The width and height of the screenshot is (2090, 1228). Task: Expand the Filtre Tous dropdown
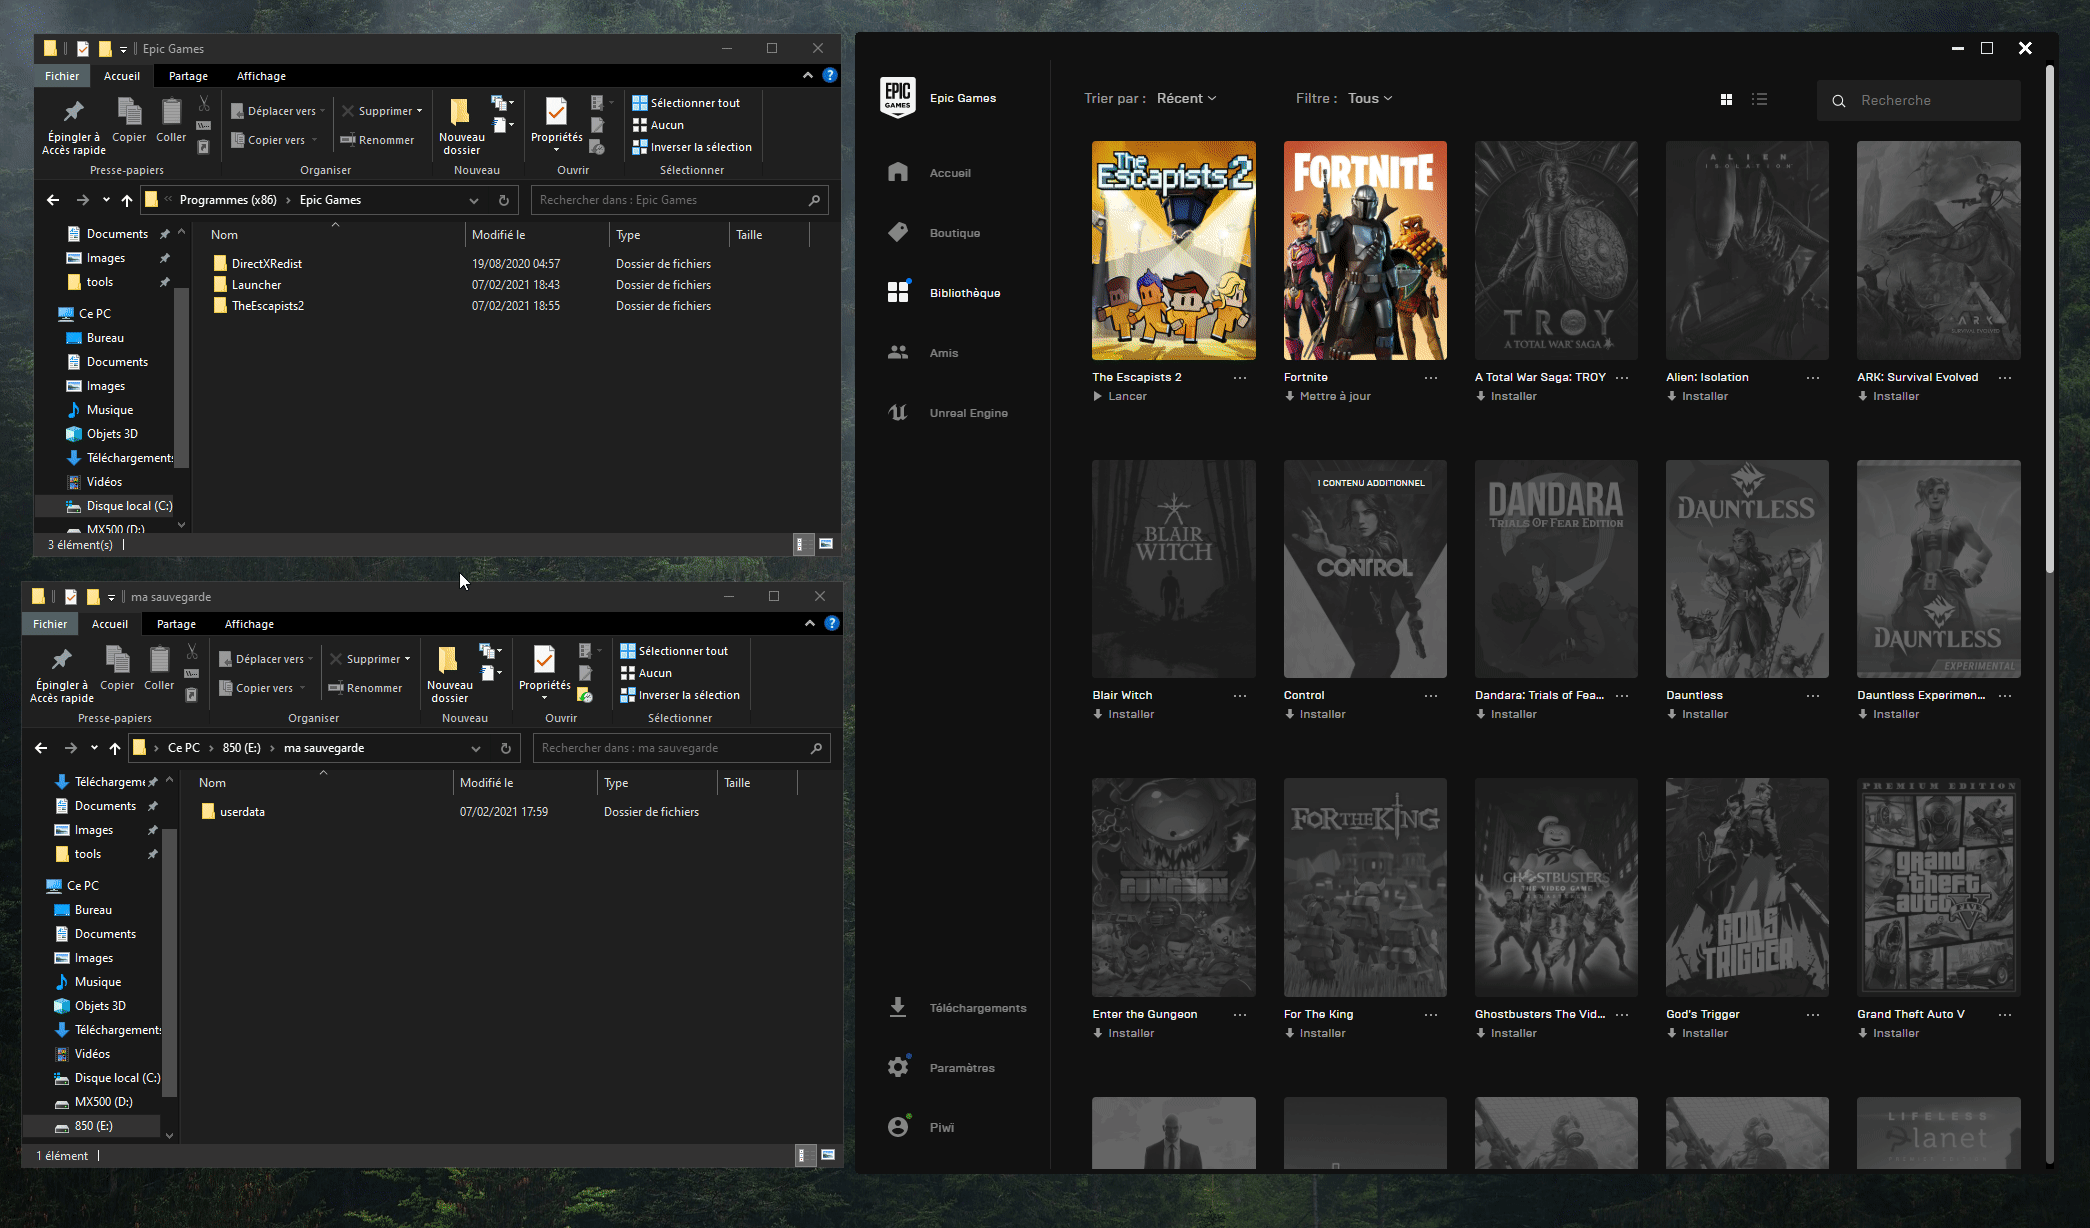(x=1369, y=98)
